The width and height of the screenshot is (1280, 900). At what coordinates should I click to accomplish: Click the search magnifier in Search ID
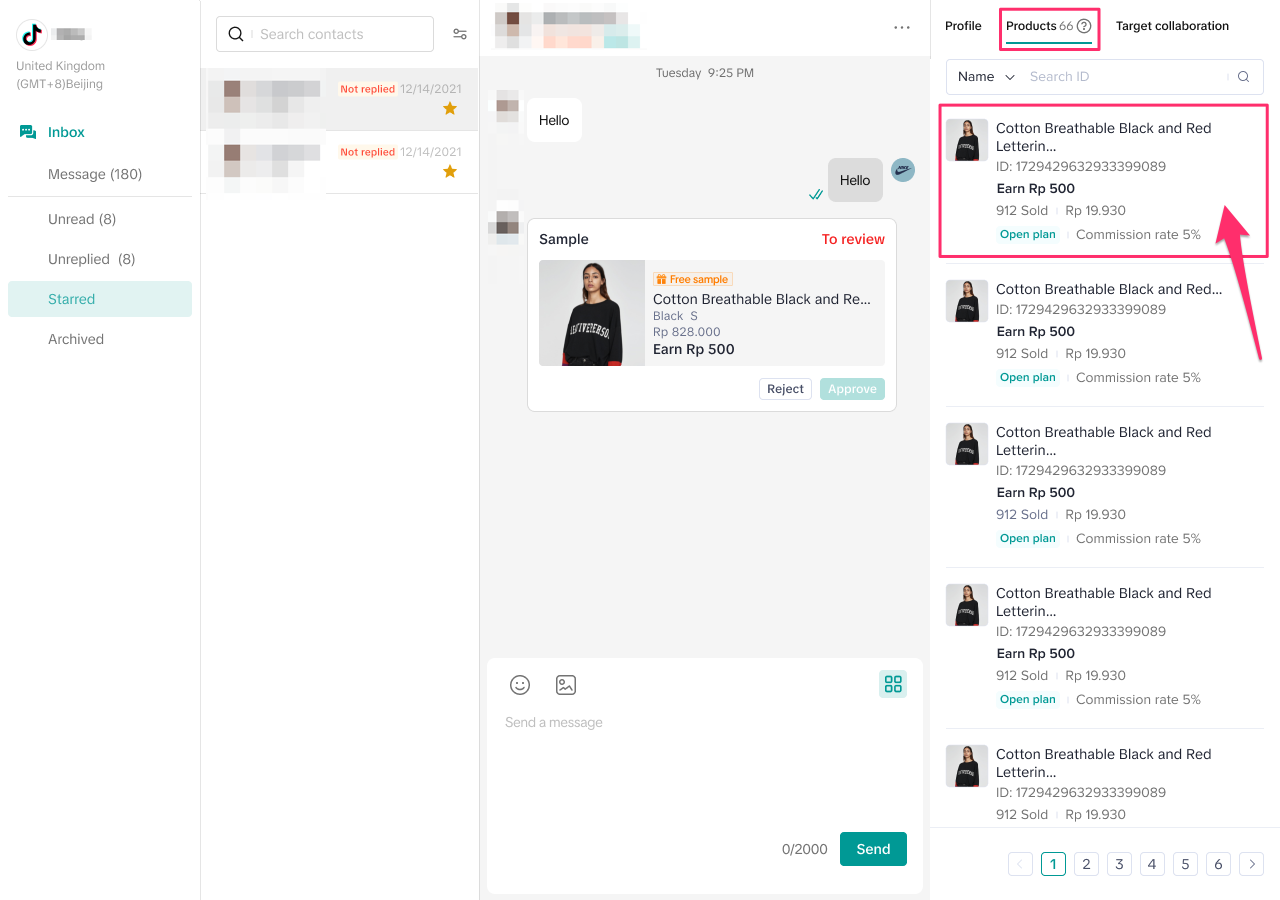tap(1243, 77)
